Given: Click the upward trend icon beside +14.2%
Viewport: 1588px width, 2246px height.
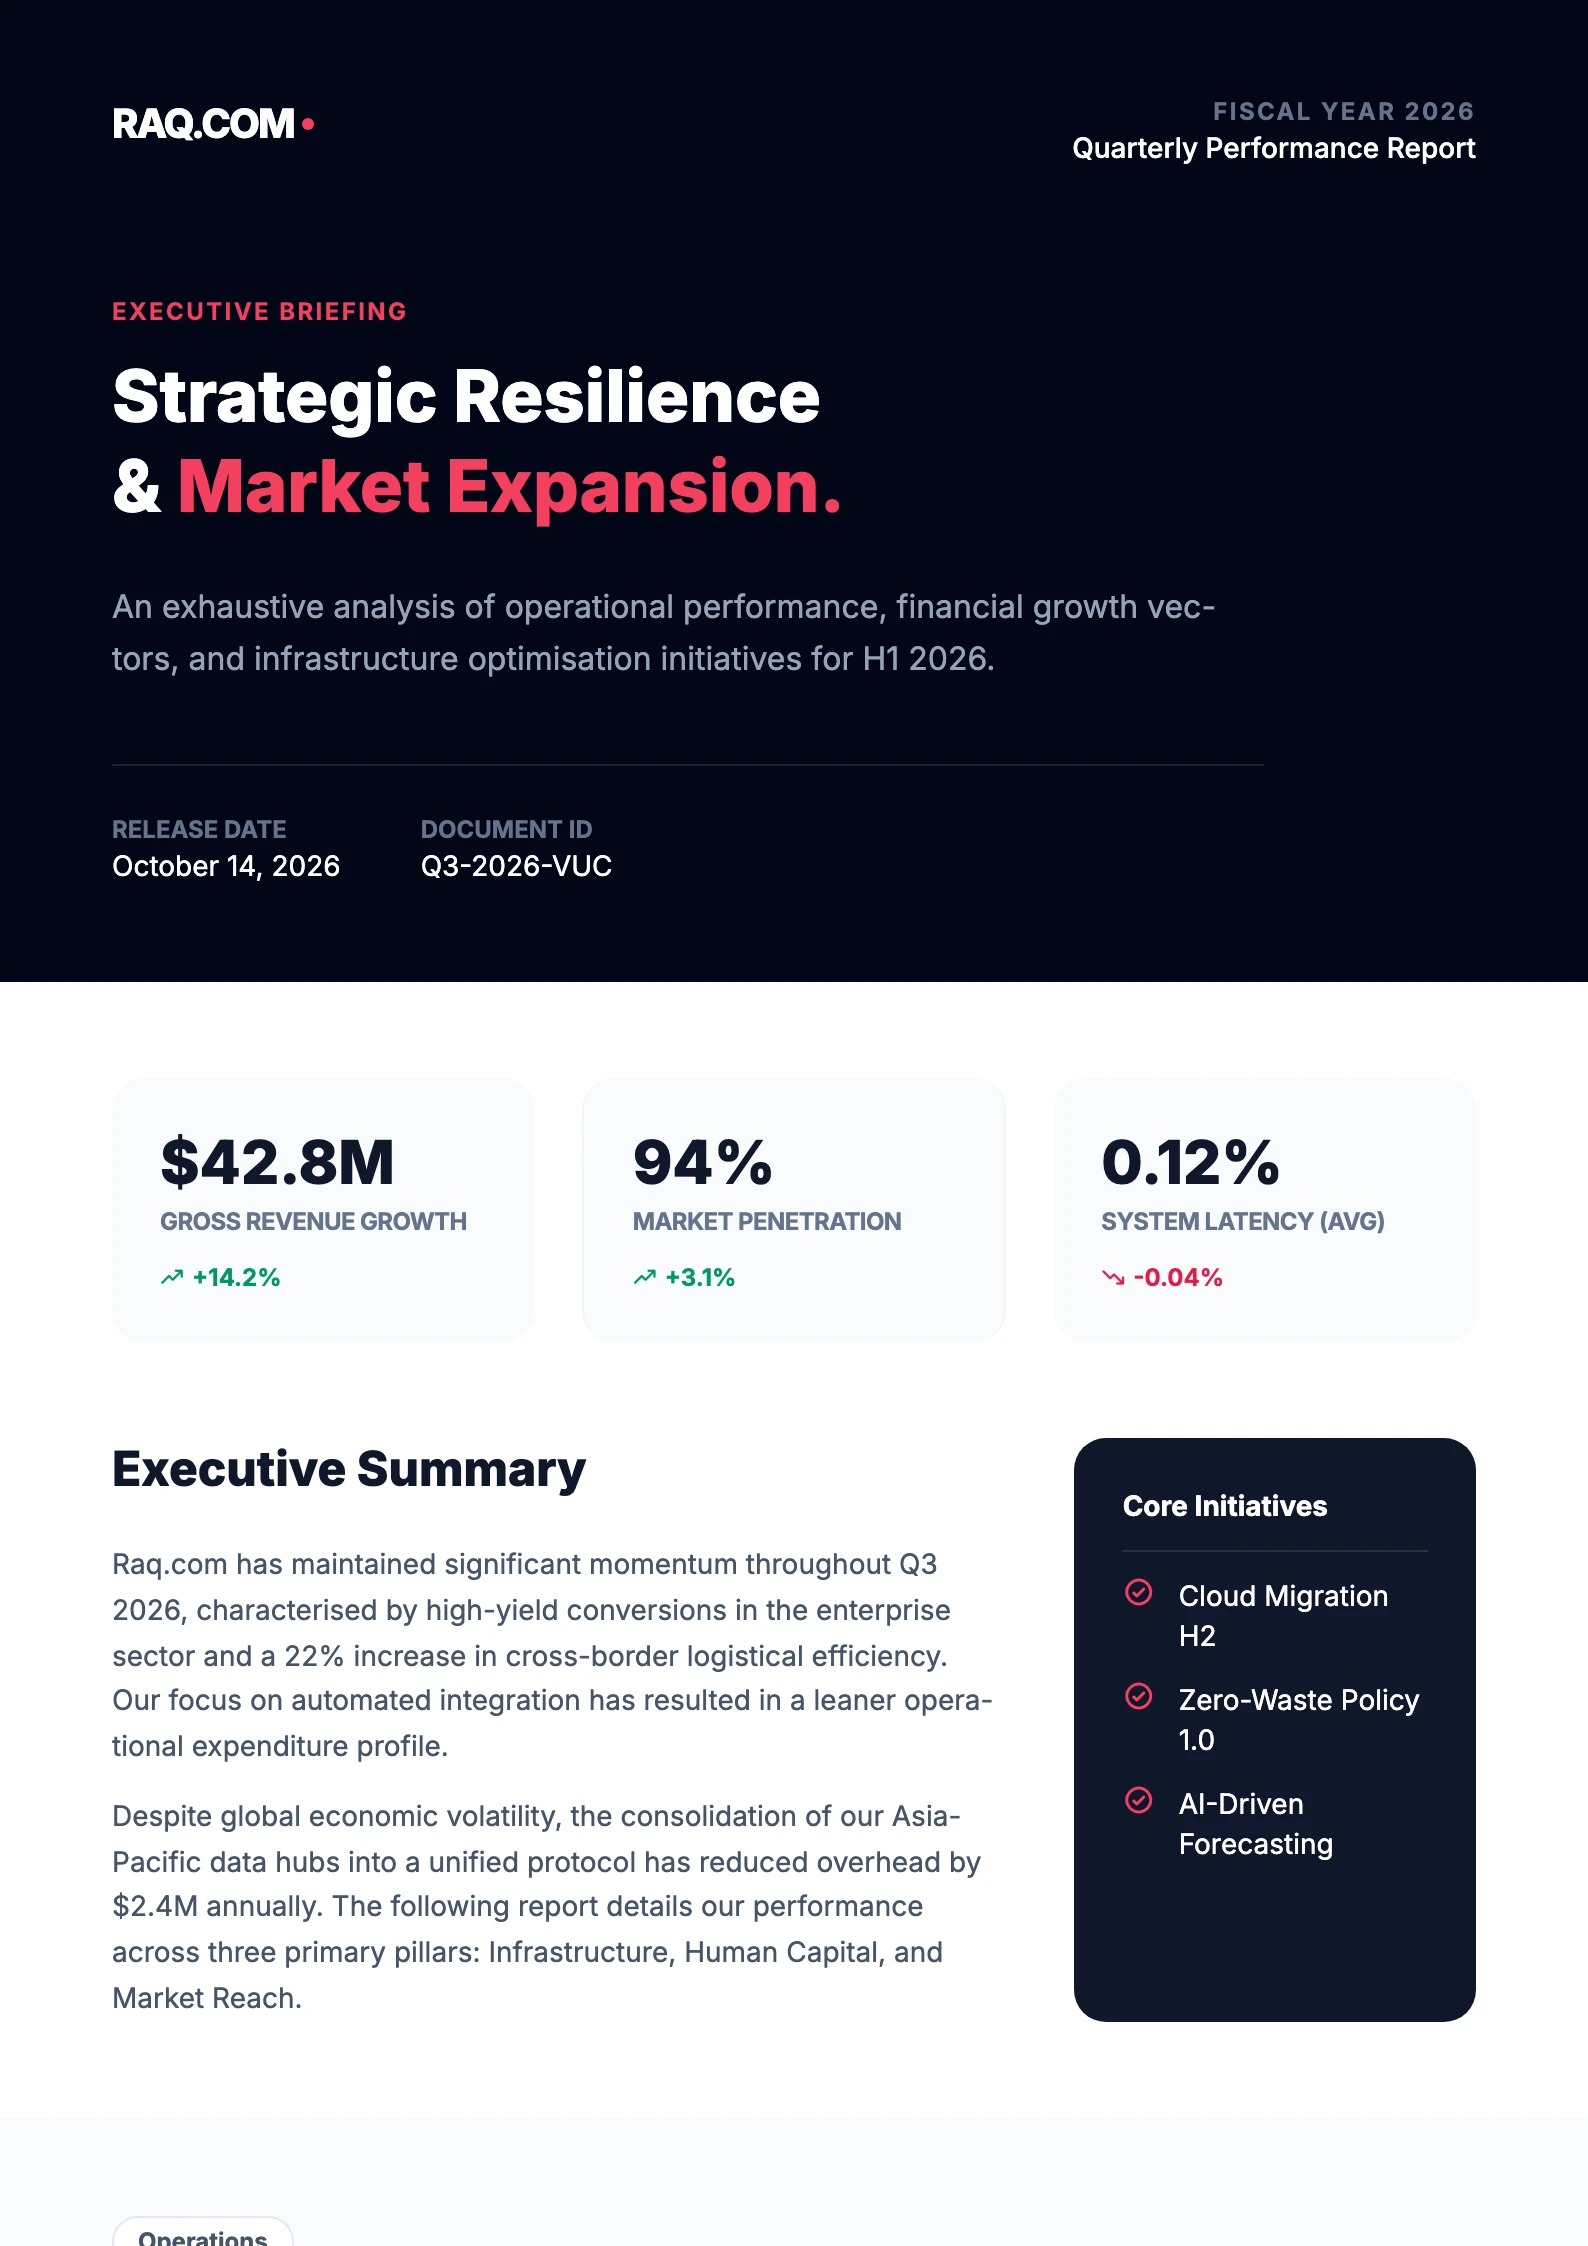Looking at the screenshot, I should tap(172, 1277).
